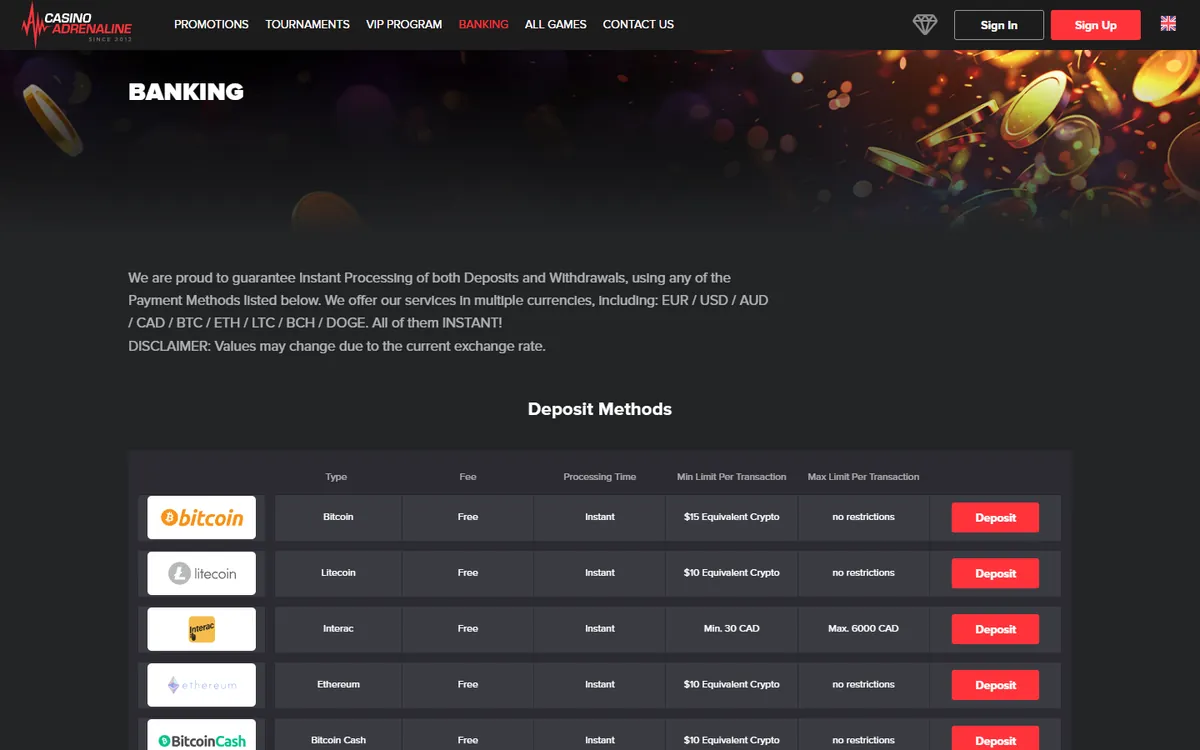
Task: Click the "$15 Equivalent Crypto" cell
Action: click(x=732, y=517)
